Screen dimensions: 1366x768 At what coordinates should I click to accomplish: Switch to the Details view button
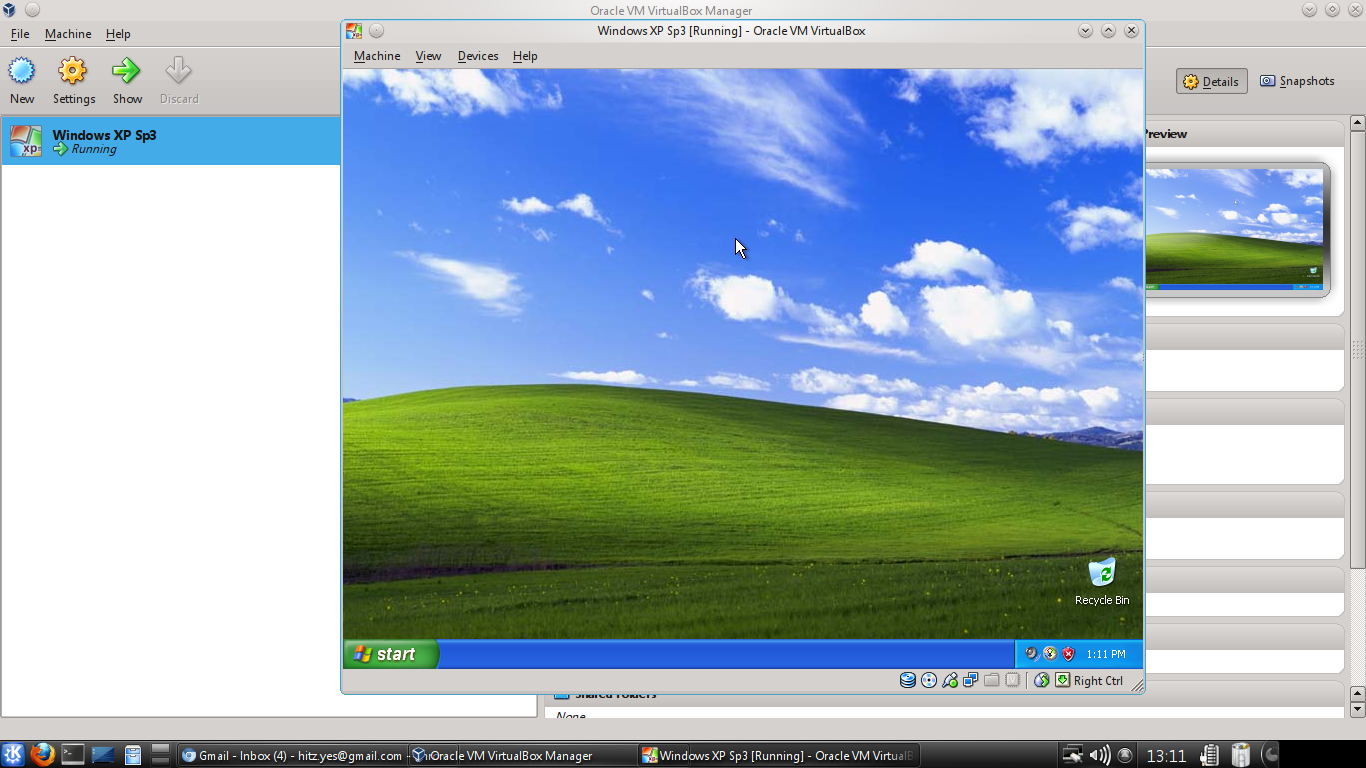pos(1211,82)
